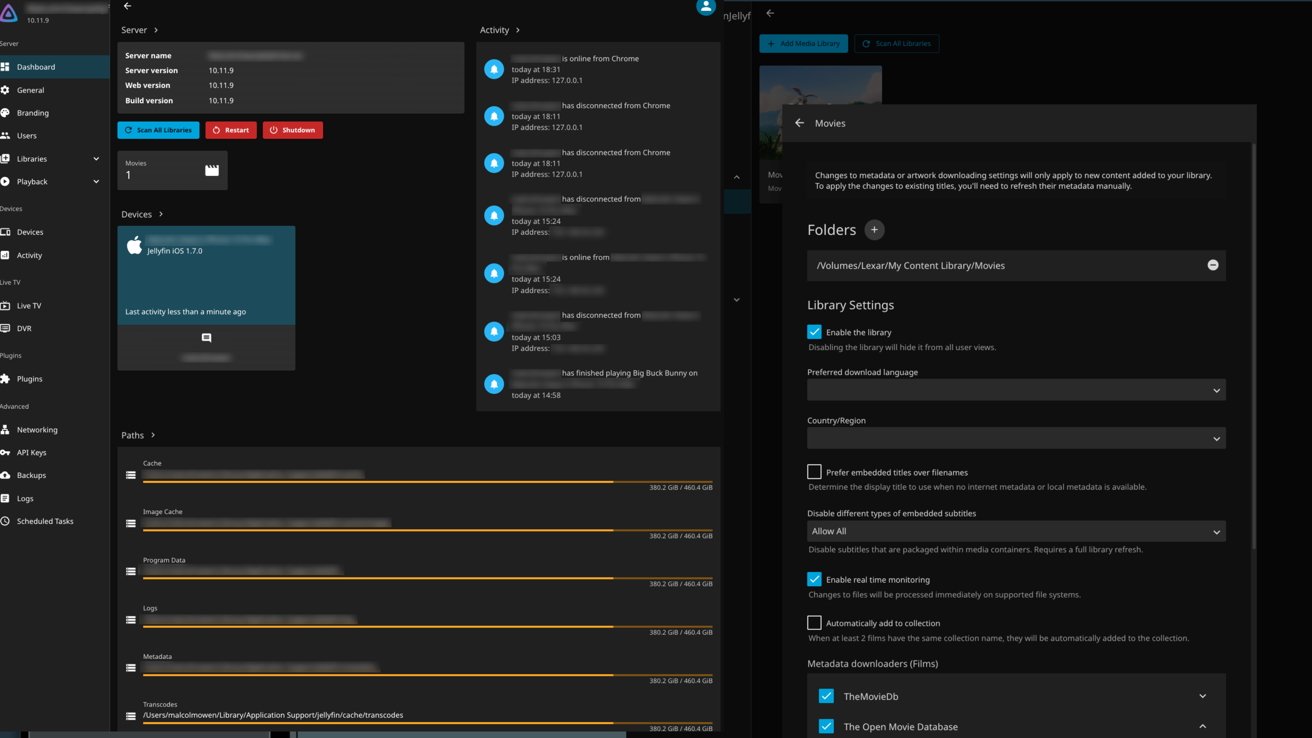Click the Image Cache path list icon
This screenshot has width=1312, height=738.
point(131,523)
